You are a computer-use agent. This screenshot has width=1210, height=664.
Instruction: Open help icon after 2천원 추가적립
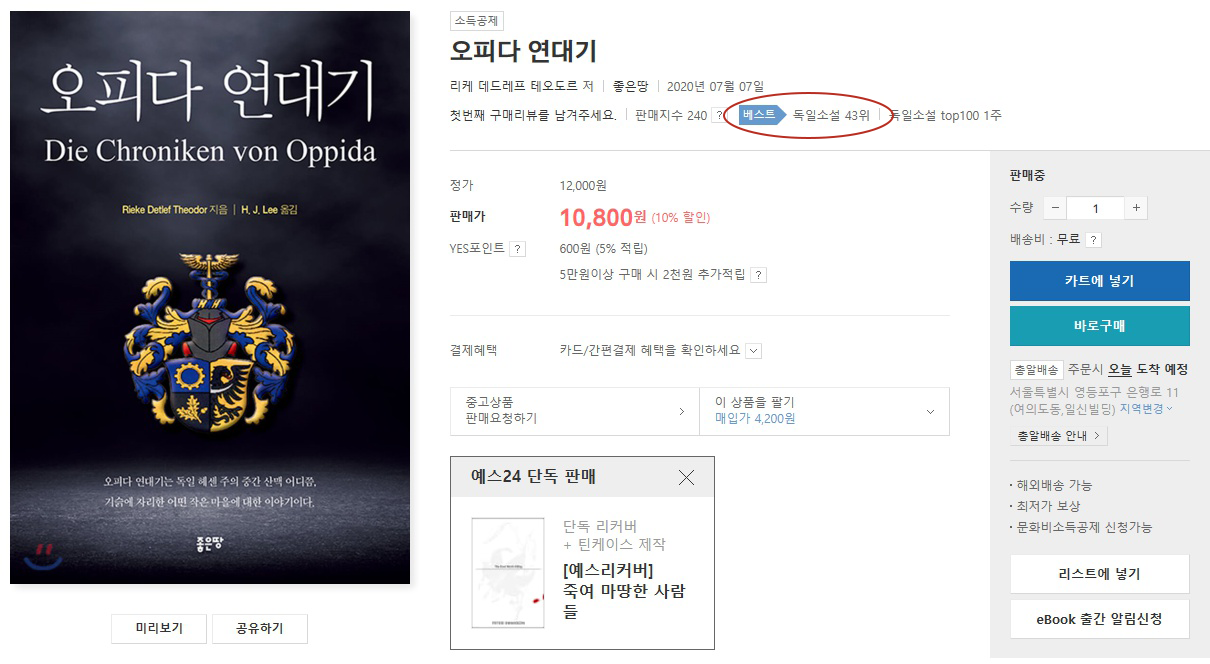point(758,275)
